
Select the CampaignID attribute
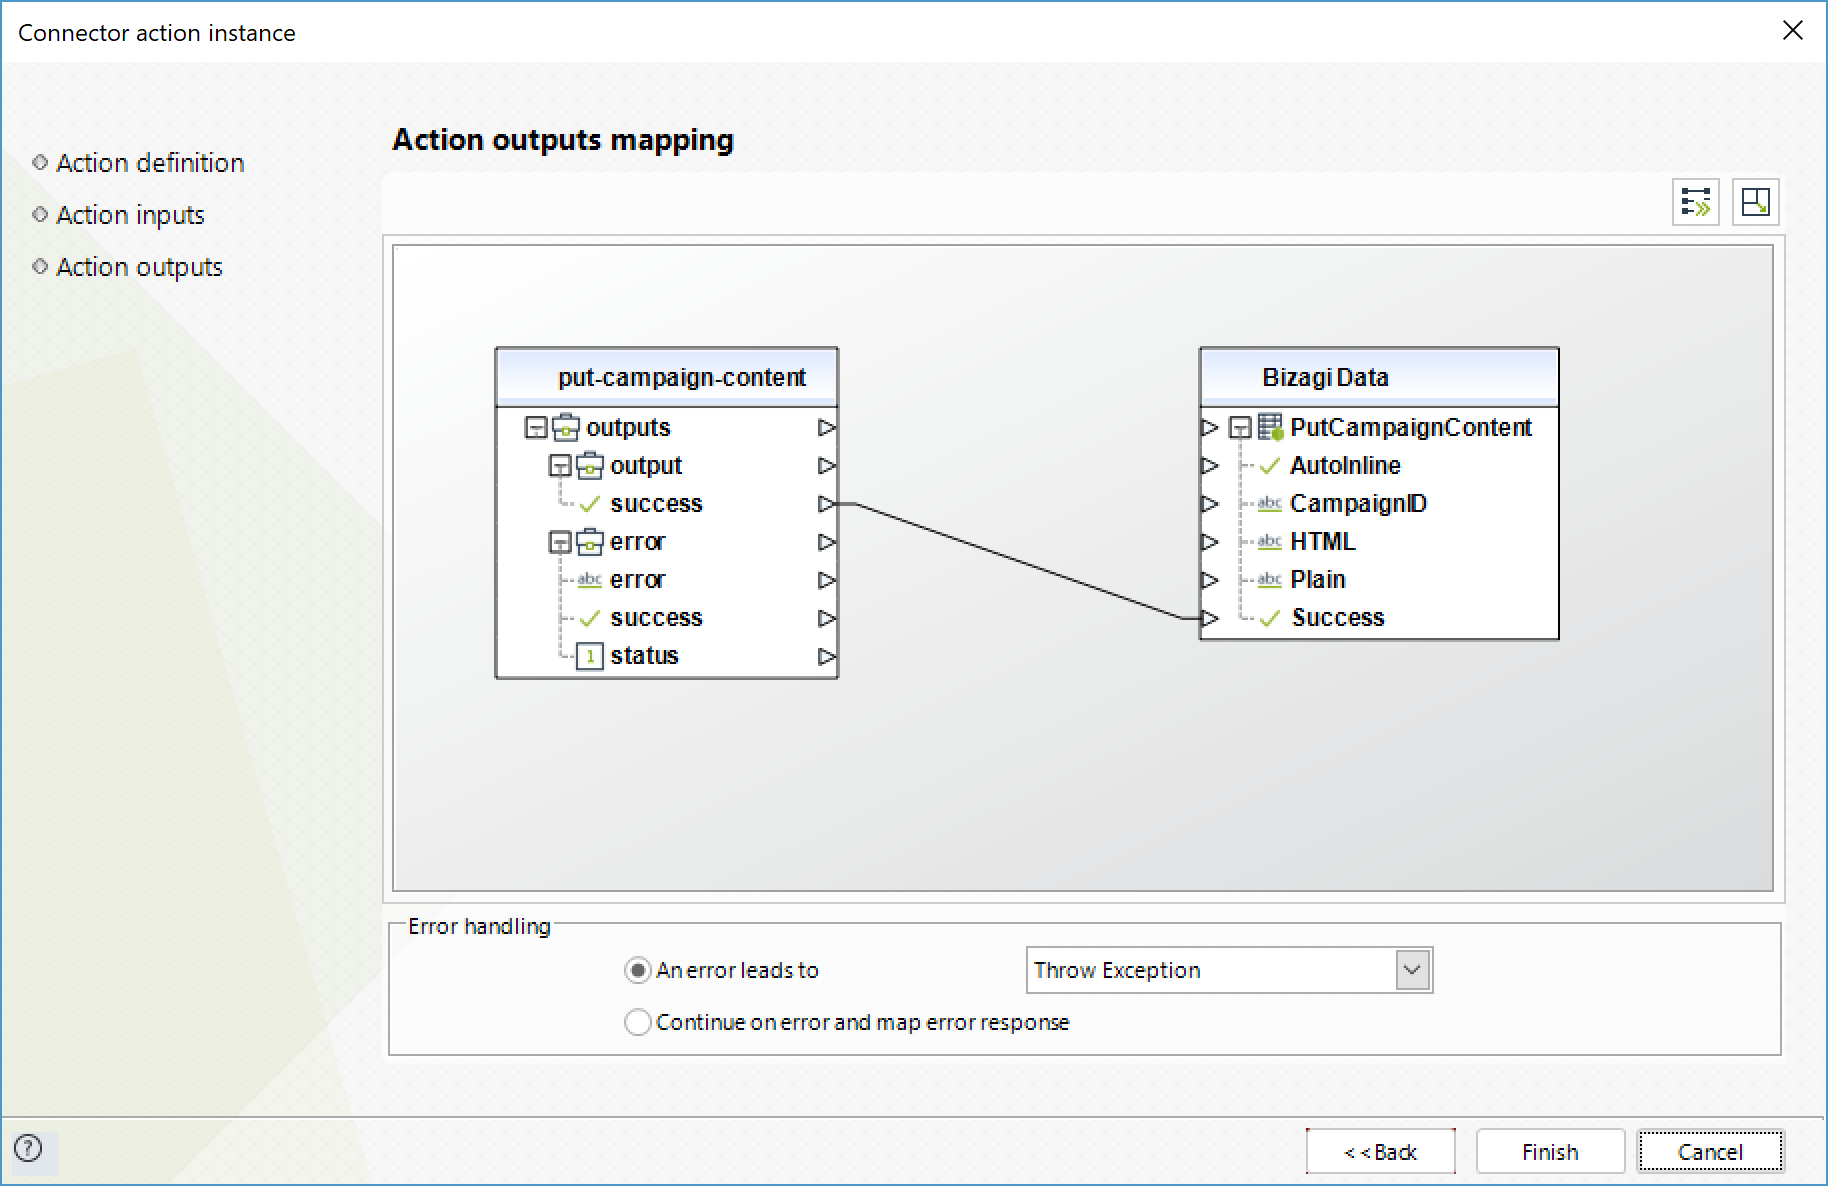(x=1358, y=503)
